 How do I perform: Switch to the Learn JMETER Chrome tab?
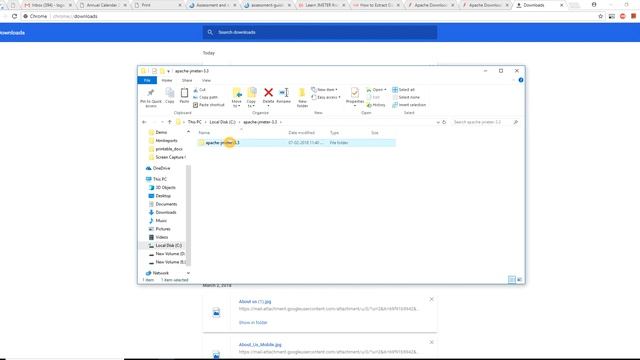pos(321,5)
